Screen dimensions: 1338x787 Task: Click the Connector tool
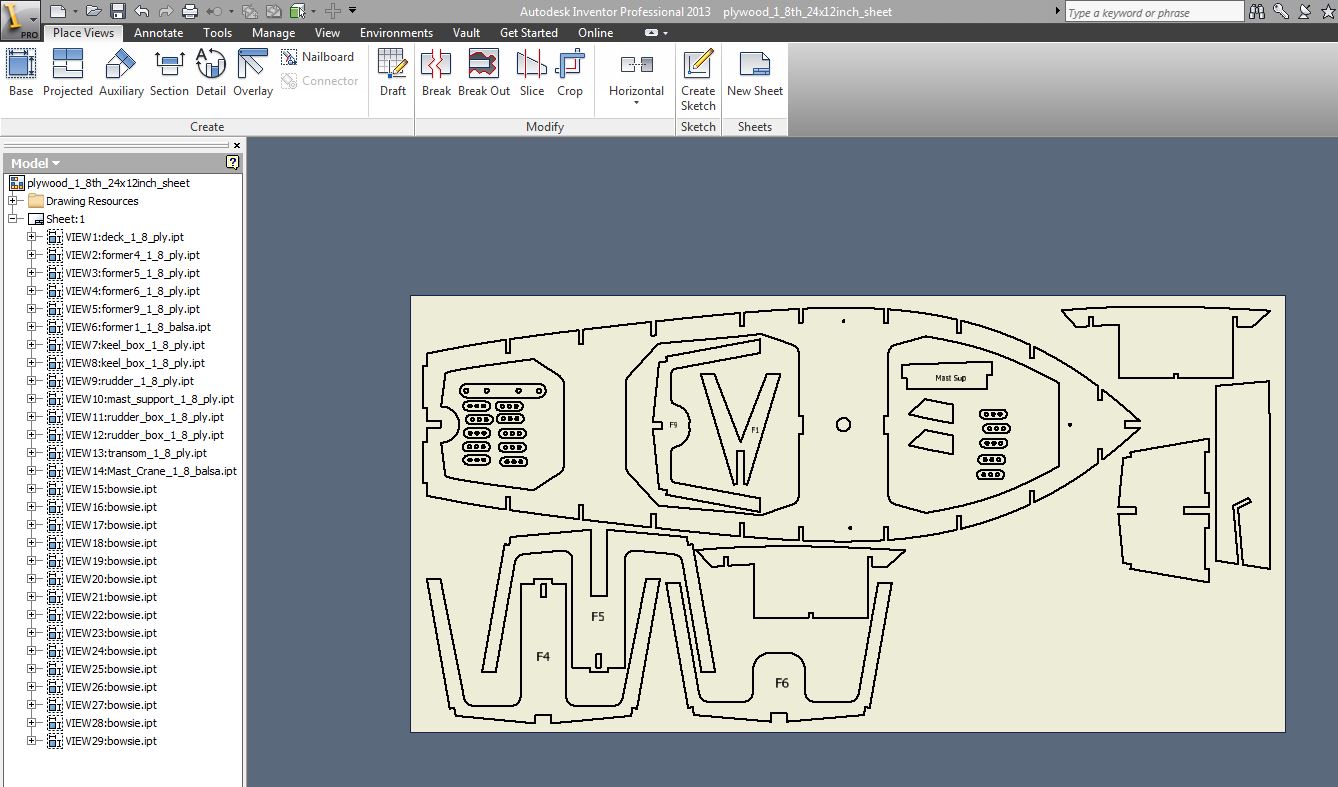319,81
